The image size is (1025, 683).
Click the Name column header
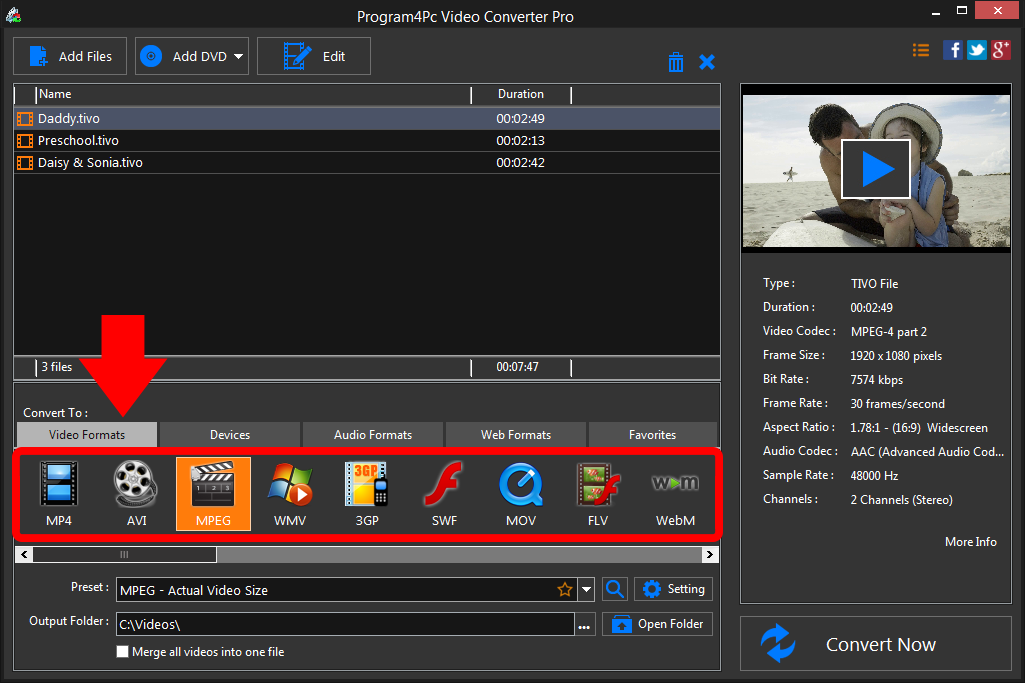(254, 95)
